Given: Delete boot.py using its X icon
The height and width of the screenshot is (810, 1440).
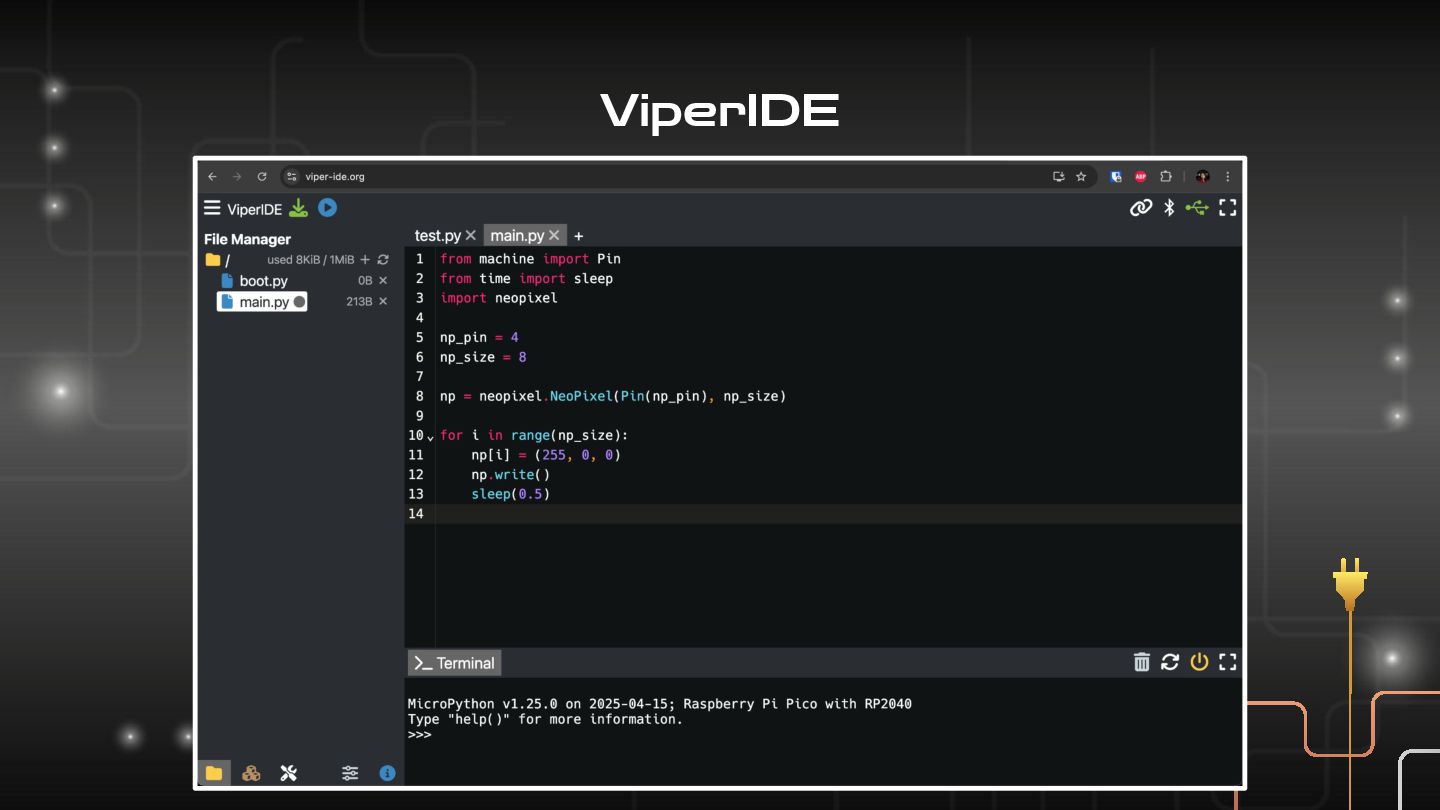Looking at the screenshot, I should coord(383,281).
